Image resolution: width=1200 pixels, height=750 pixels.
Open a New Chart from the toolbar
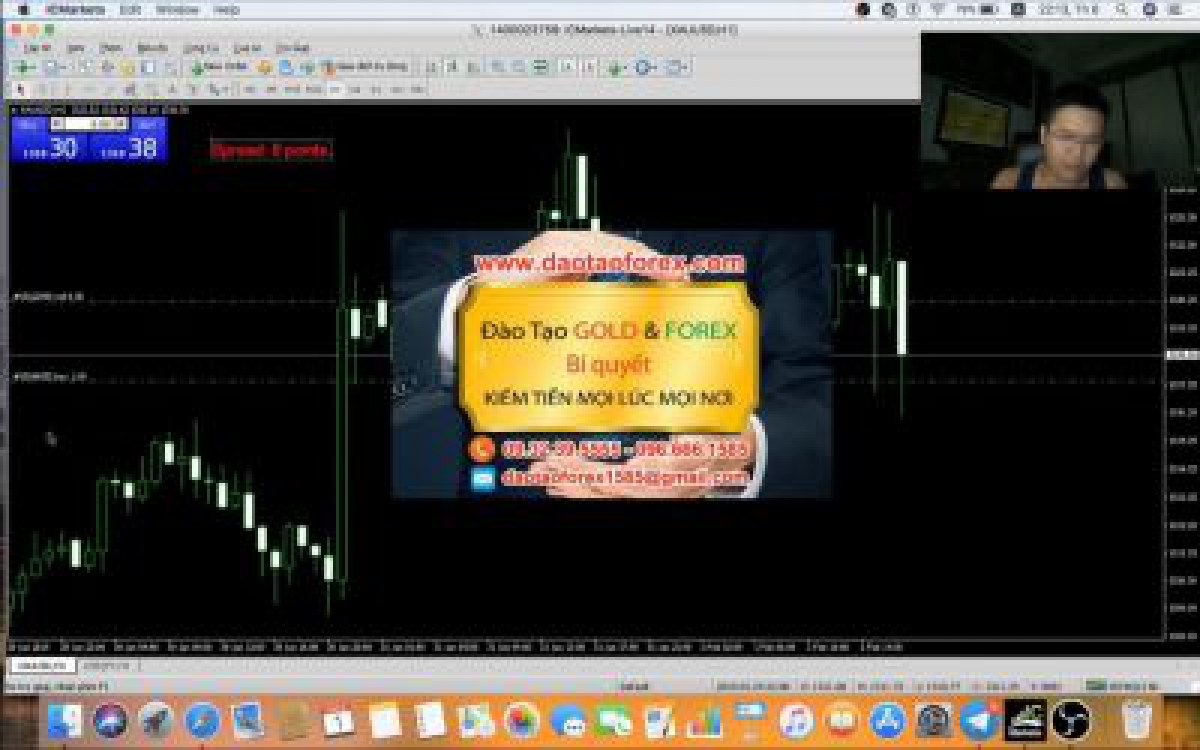[23, 67]
